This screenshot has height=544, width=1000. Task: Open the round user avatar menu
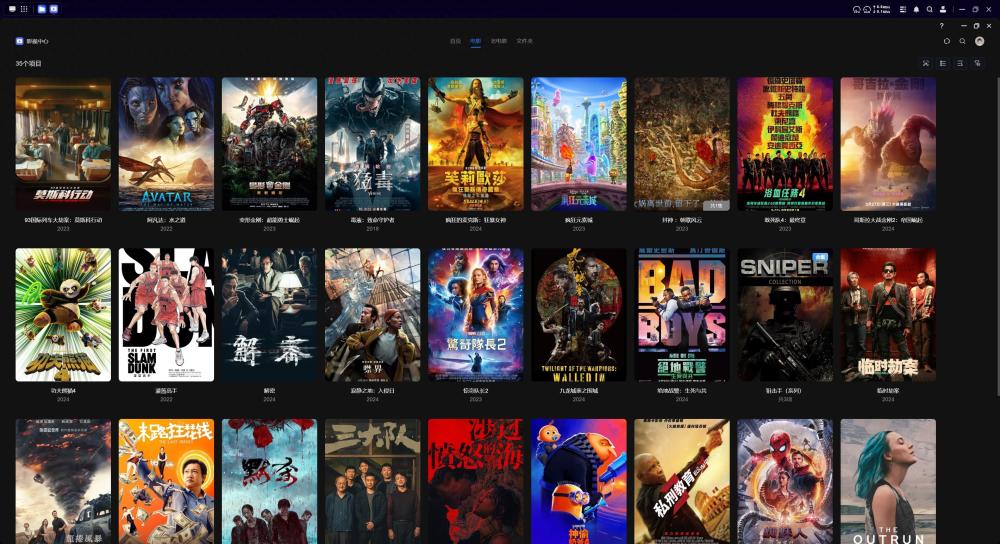pyautogui.click(x=979, y=41)
